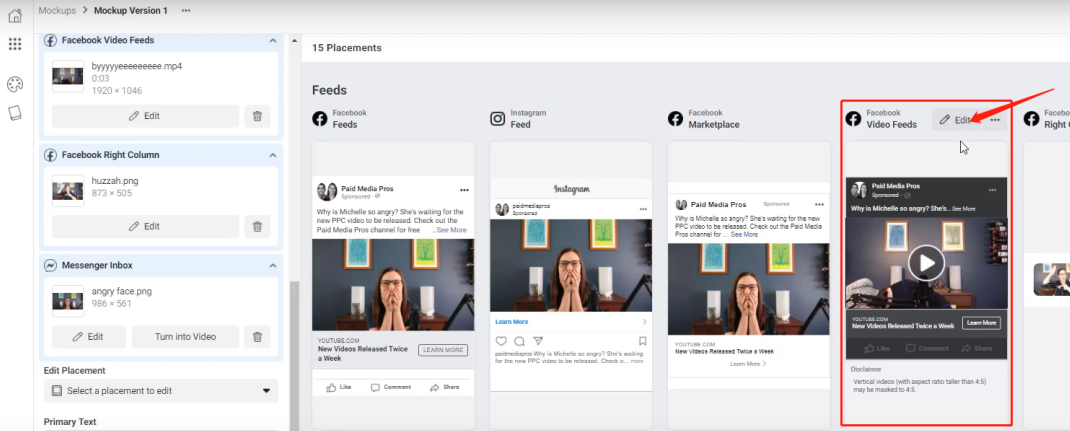The width and height of the screenshot is (1070, 431).
Task: Click the Instagram ad image in Feed preview
Action: point(570,266)
